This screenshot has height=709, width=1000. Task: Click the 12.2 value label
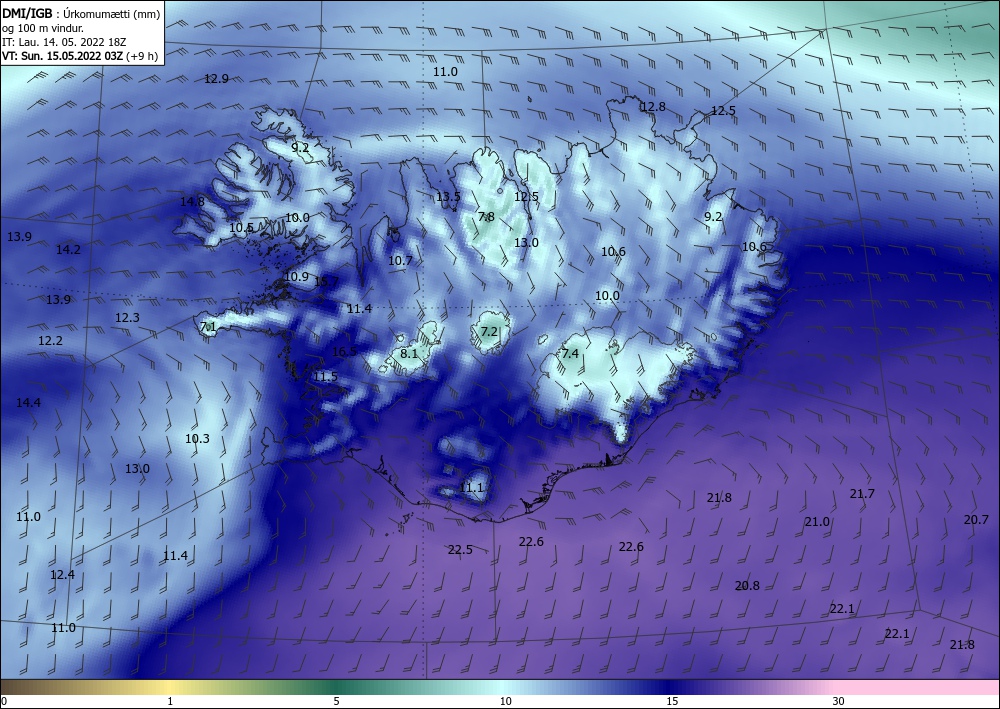pyautogui.click(x=50, y=341)
